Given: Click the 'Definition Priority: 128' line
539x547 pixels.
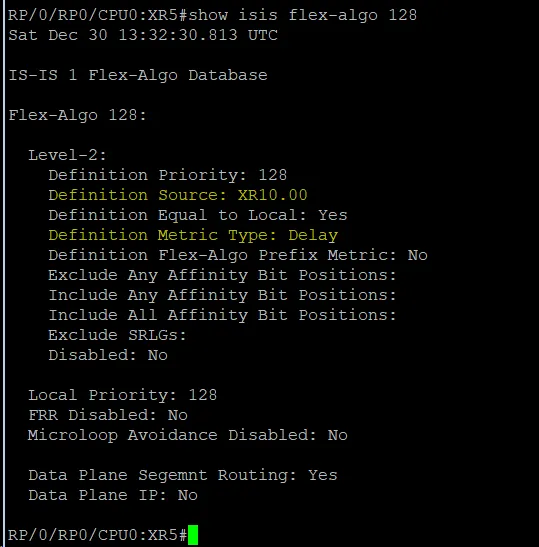Looking at the screenshot, I should point(168,175).
